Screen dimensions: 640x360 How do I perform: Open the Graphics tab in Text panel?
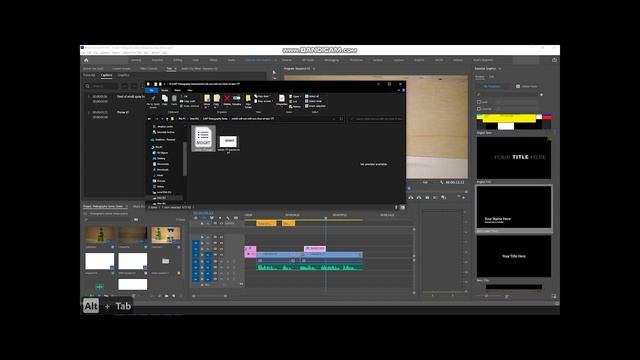pyautogui.click(x=123, y=75)
